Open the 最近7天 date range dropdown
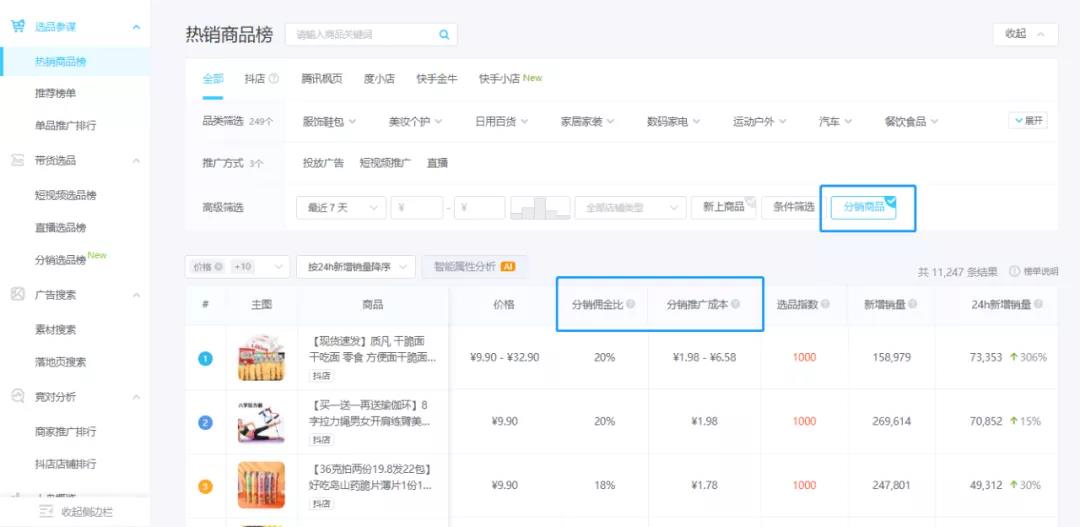1080x527 pixels. (341, 207)
